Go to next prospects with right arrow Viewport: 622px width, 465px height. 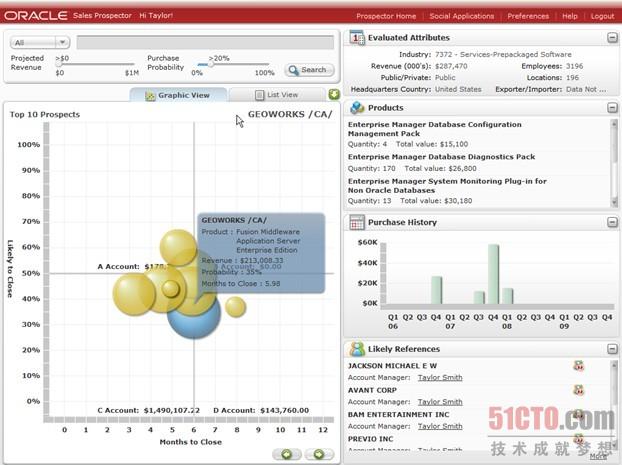(319, 454)
